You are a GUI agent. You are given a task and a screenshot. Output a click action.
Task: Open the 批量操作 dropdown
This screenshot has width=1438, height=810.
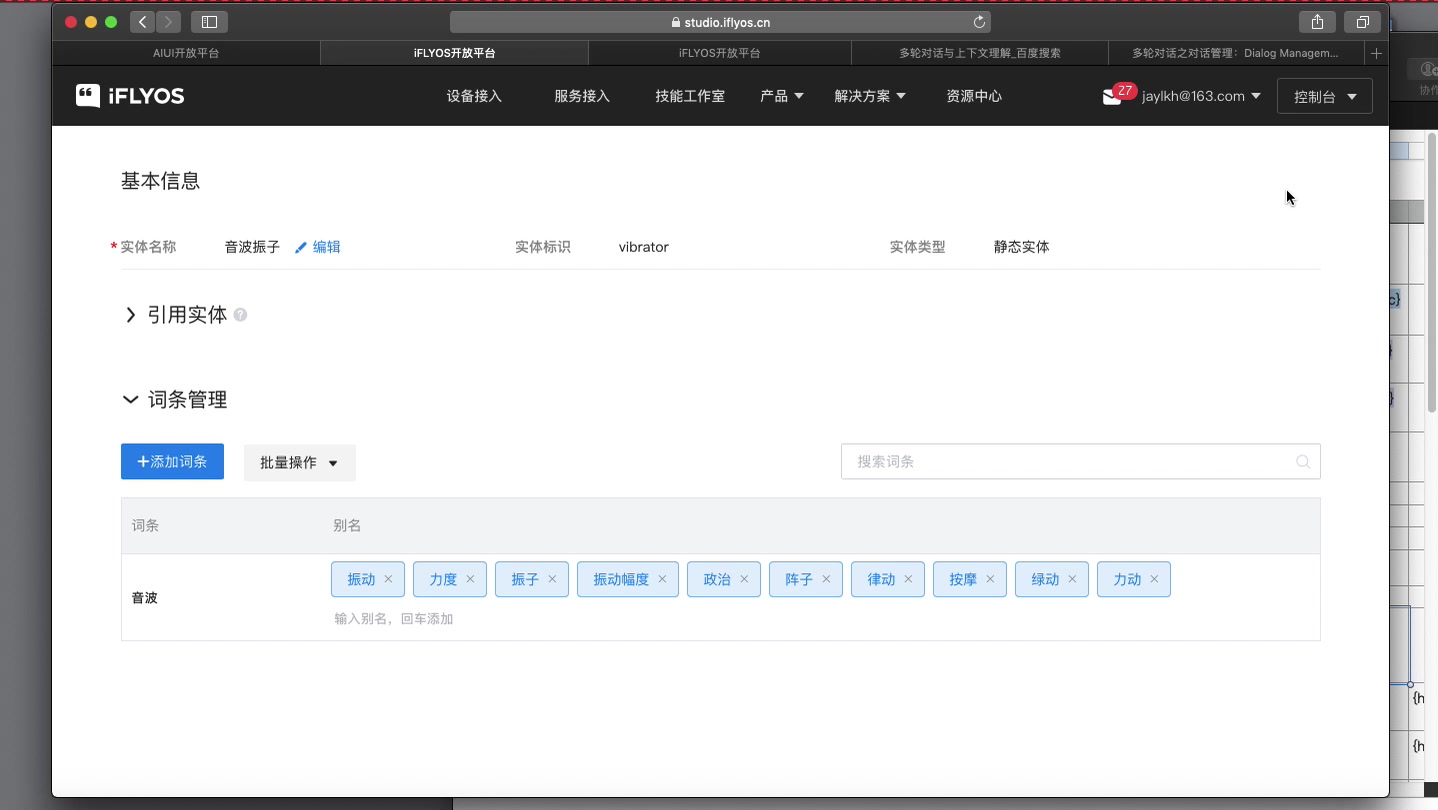pyautogui.click(x=300, y=462)
